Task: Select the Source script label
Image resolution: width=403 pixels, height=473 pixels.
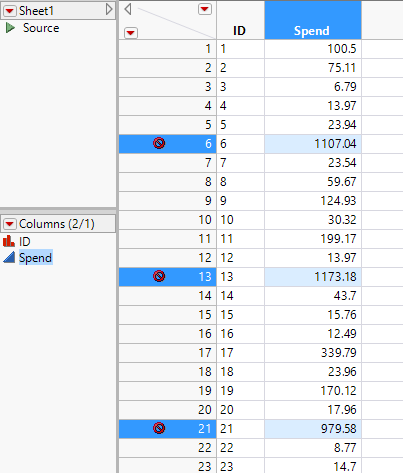Action: coord(41,28)
